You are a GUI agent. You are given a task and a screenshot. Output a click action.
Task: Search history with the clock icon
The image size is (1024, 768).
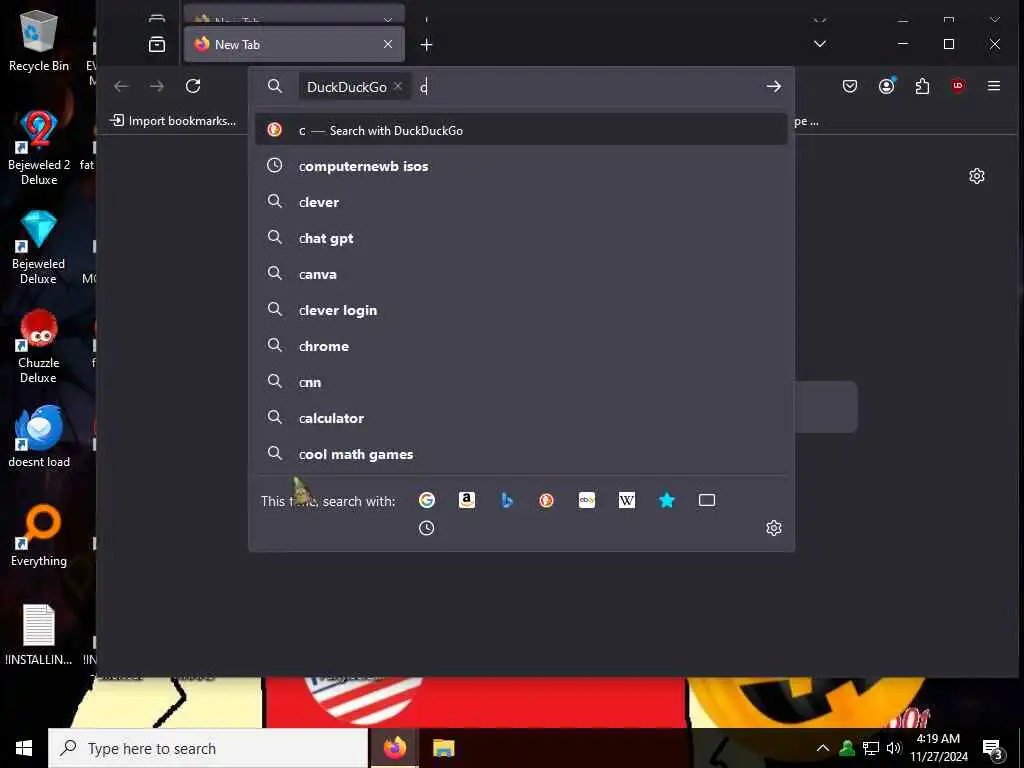pos(426,528)
